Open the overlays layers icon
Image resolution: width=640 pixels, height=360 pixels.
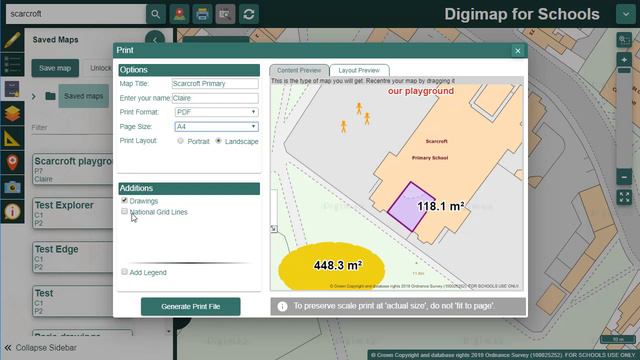(x=12, y=113)
